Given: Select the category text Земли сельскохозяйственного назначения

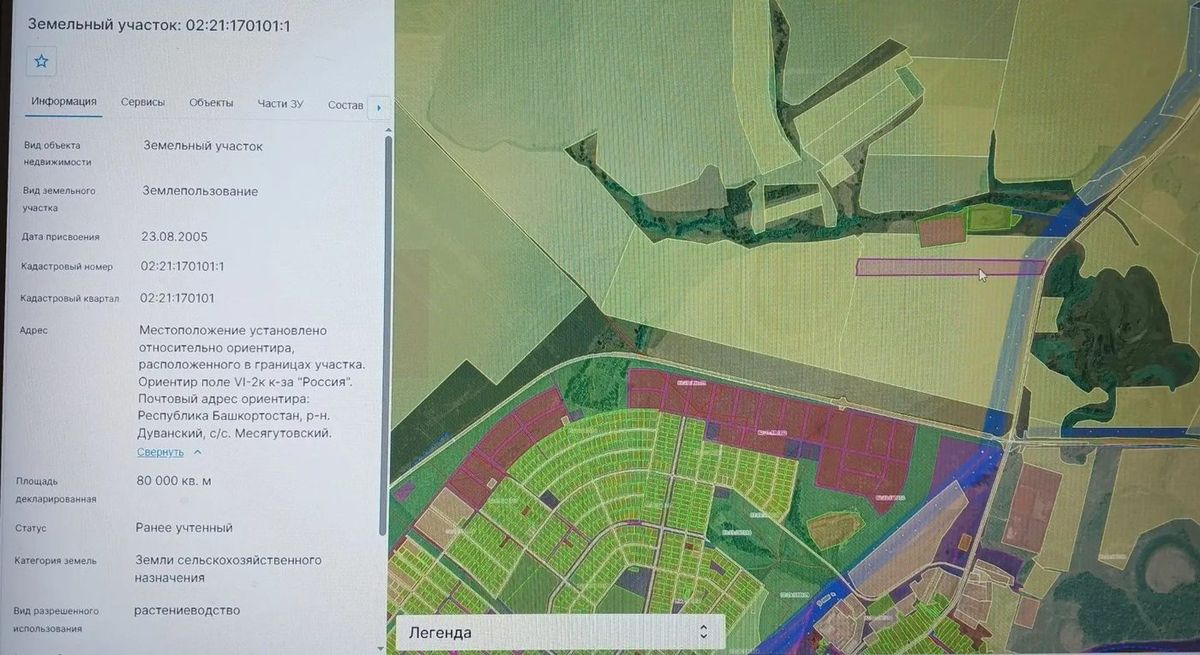Looking at the screenshot, I should pyautogui.click(x=228, y=569).
